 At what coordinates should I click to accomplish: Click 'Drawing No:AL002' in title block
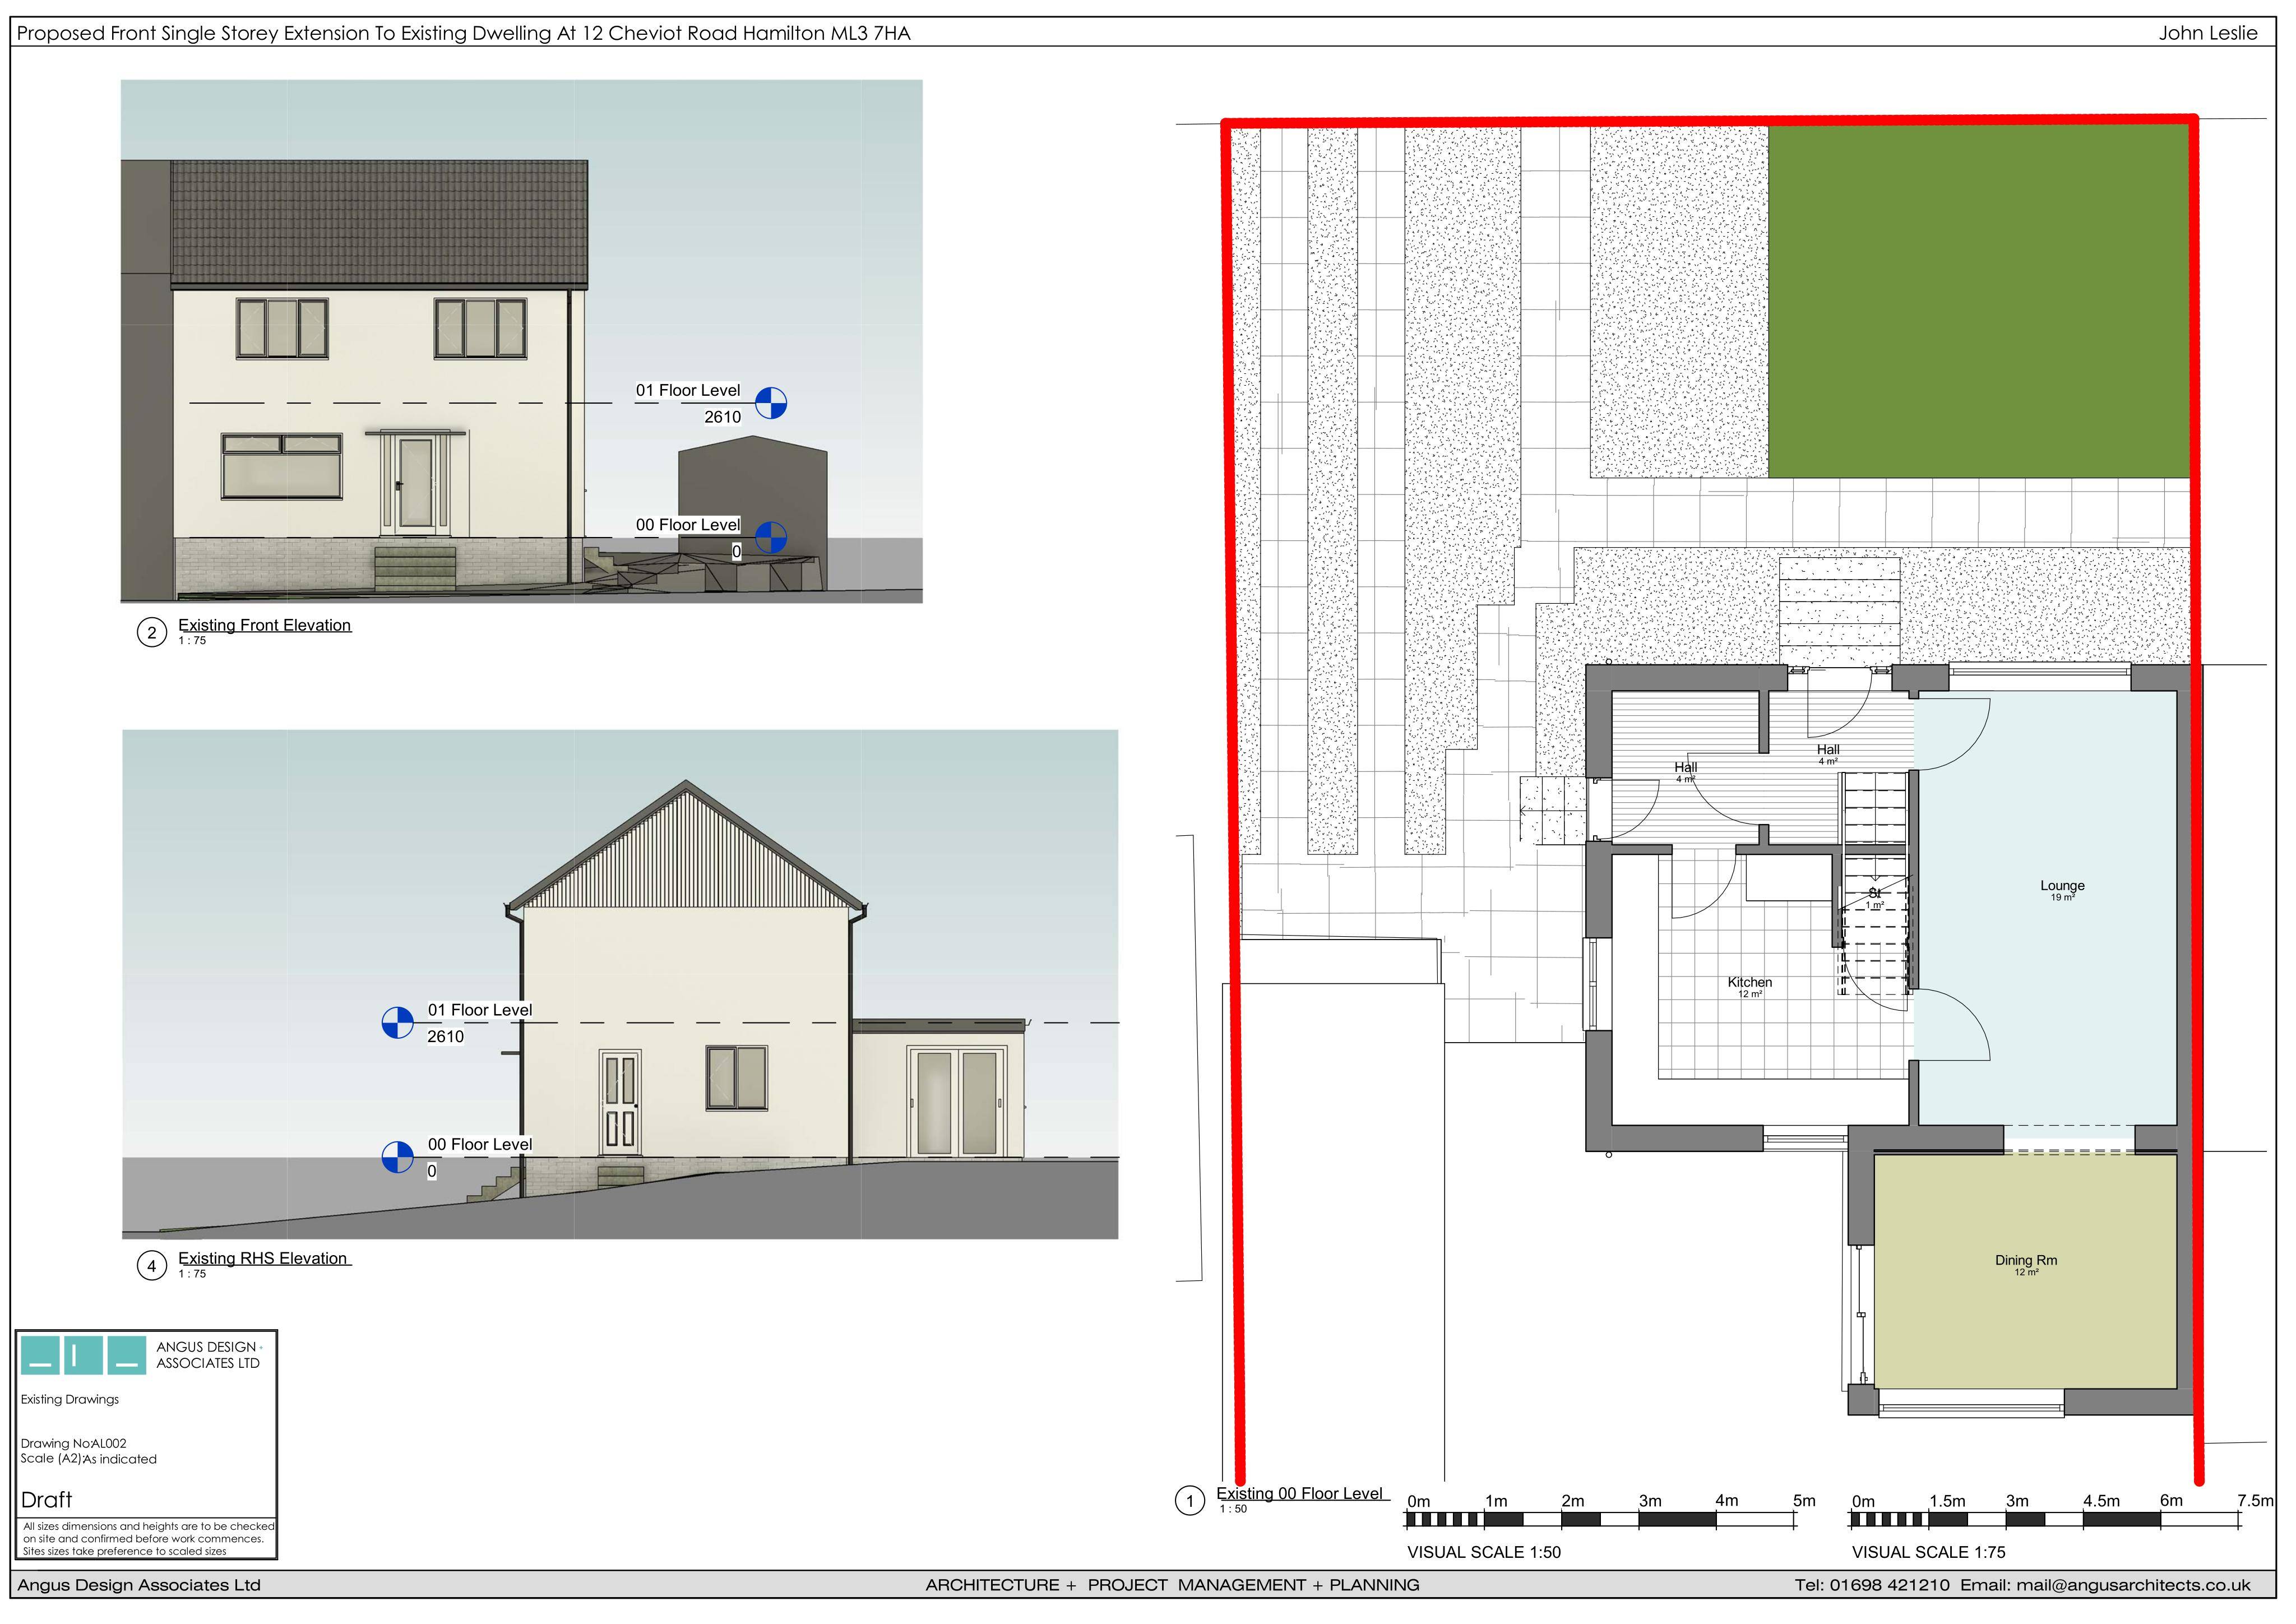[74, 1443]
